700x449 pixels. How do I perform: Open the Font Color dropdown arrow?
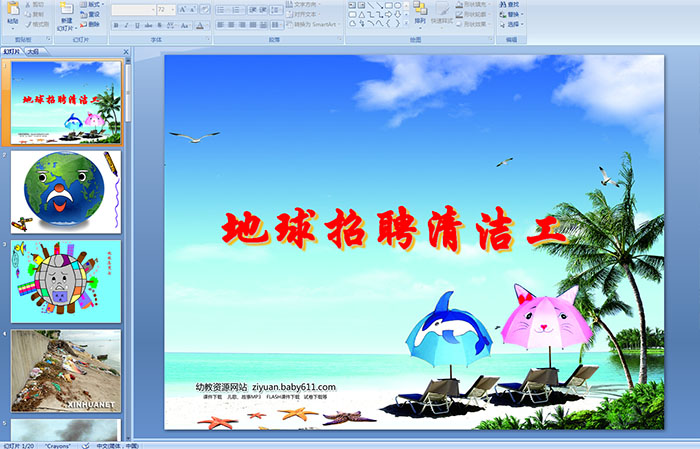click(208, 25)
